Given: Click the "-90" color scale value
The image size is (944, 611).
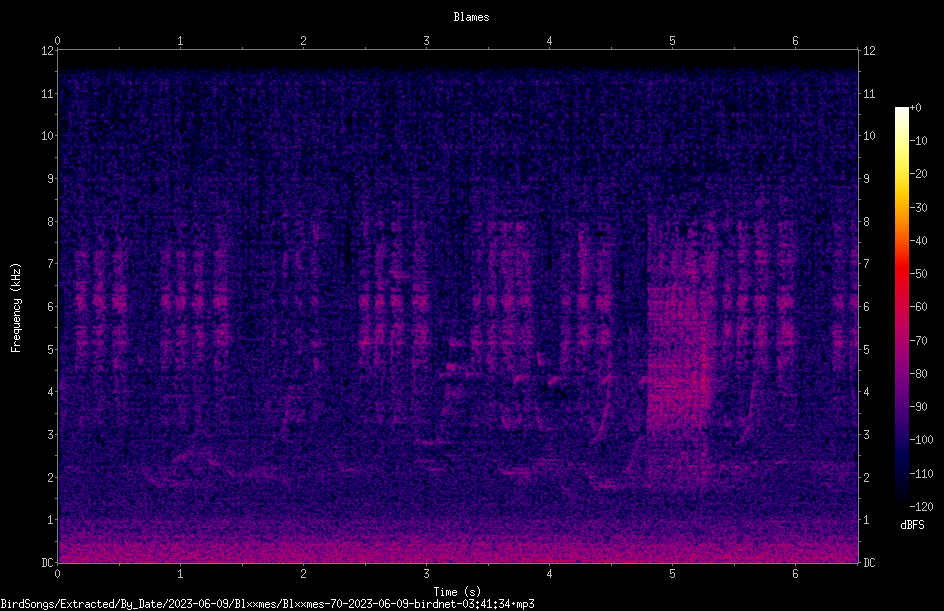Looking at the screenshot, I should (x=919, y=407).
